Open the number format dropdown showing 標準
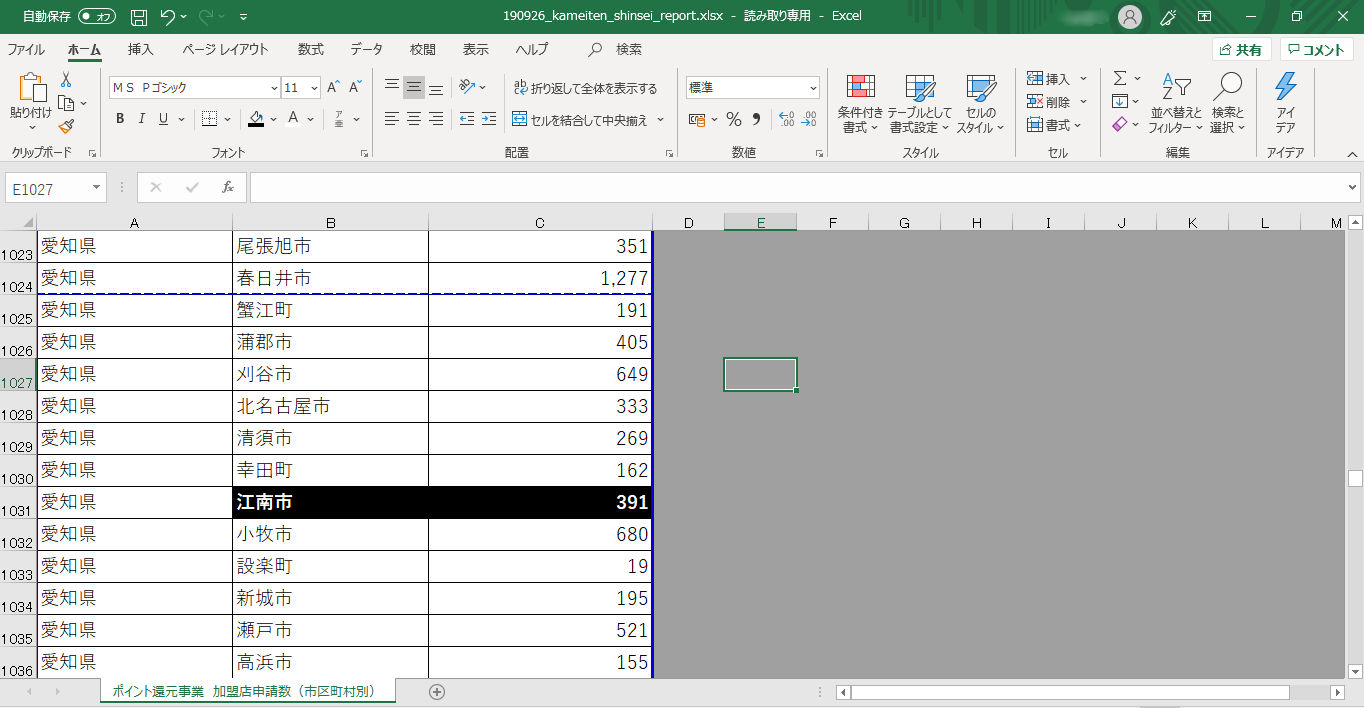The height and width of the screenshot is (708, 1364). [813, 88]
